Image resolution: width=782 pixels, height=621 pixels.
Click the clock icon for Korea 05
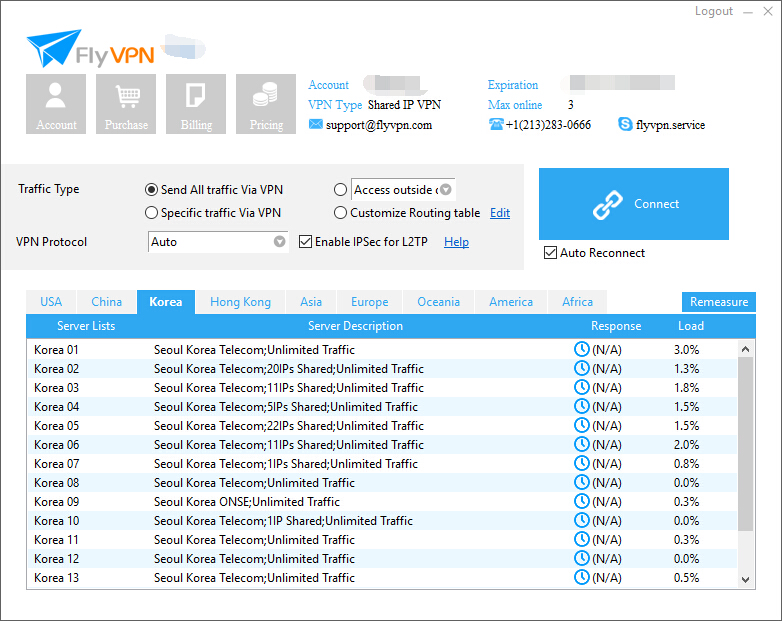click(582, 425)
